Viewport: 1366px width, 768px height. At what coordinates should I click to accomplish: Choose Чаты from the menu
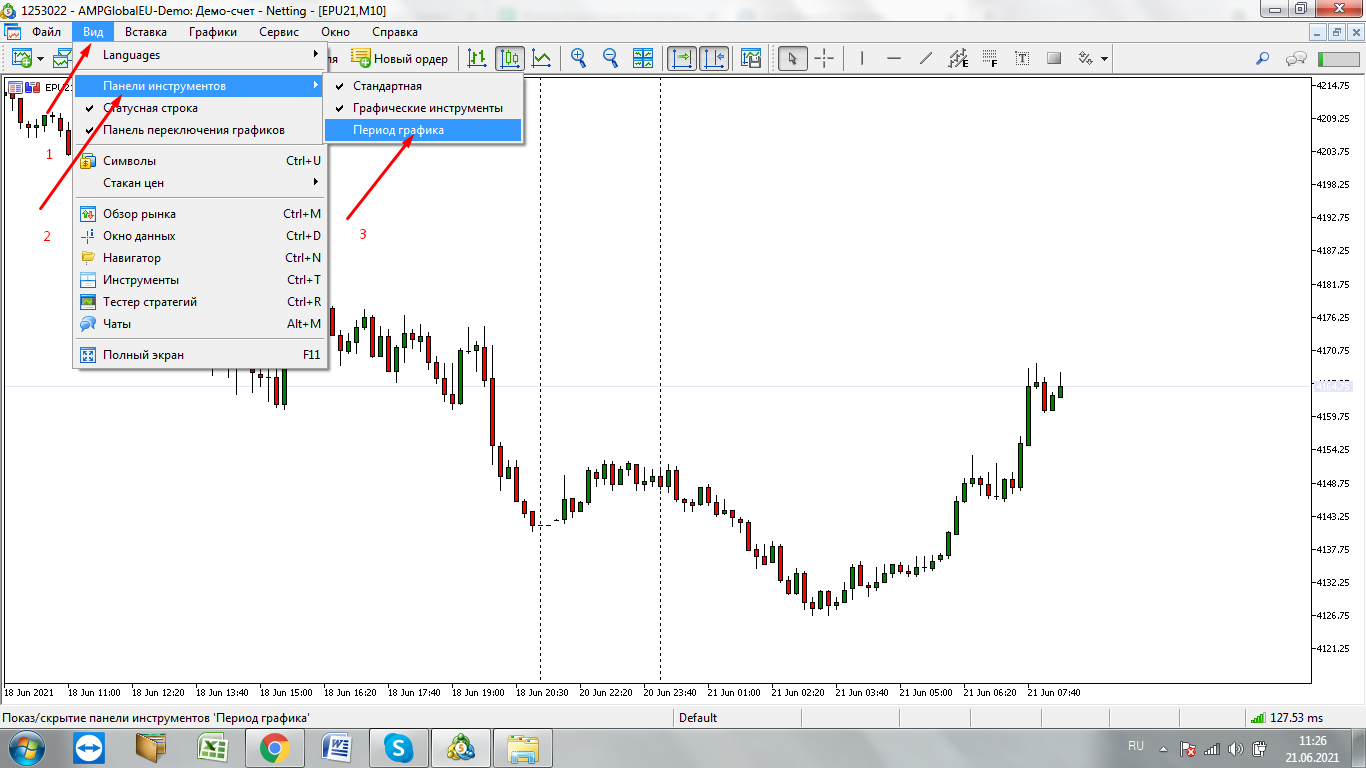coord(200,324)
